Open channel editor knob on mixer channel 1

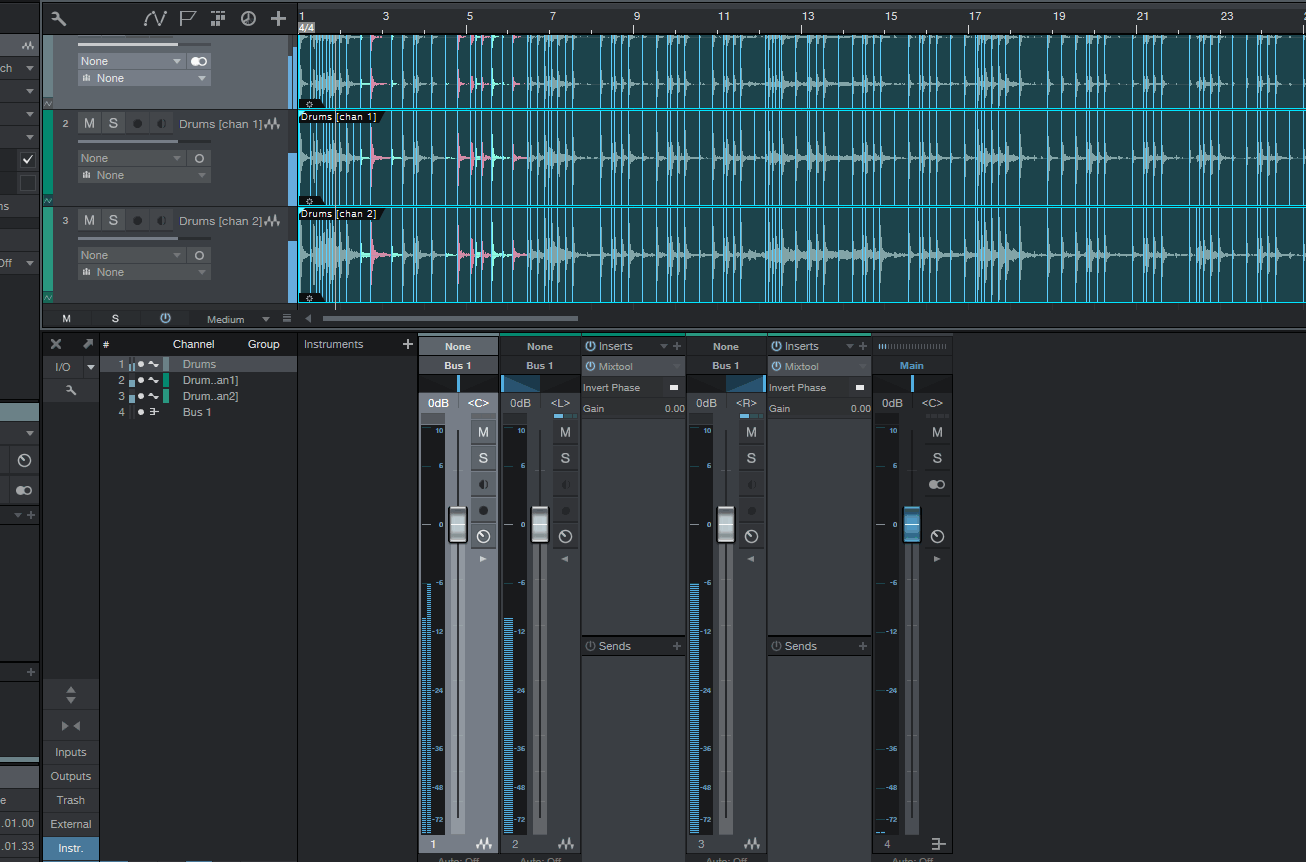click(484, 537)
